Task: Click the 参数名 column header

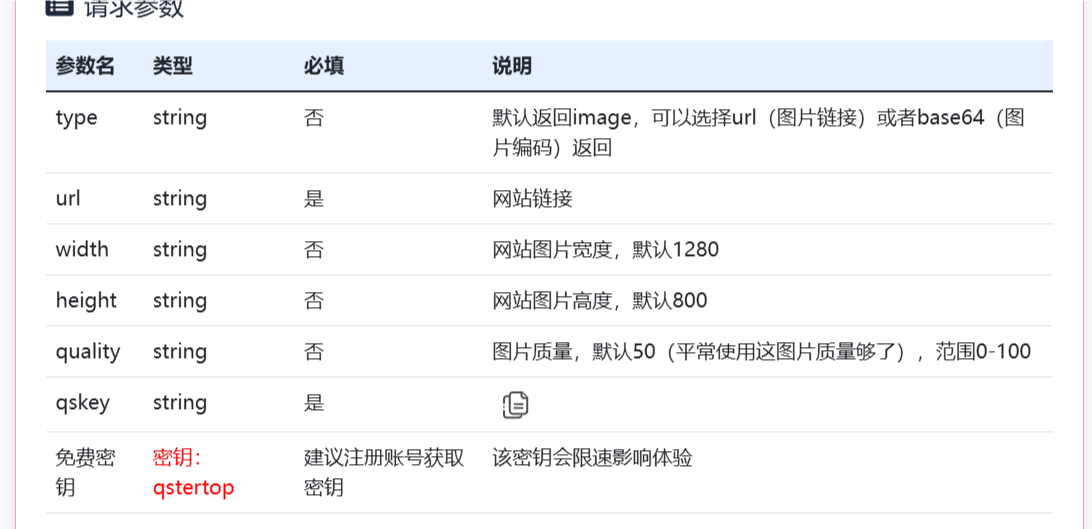Action: pos(85,66)
